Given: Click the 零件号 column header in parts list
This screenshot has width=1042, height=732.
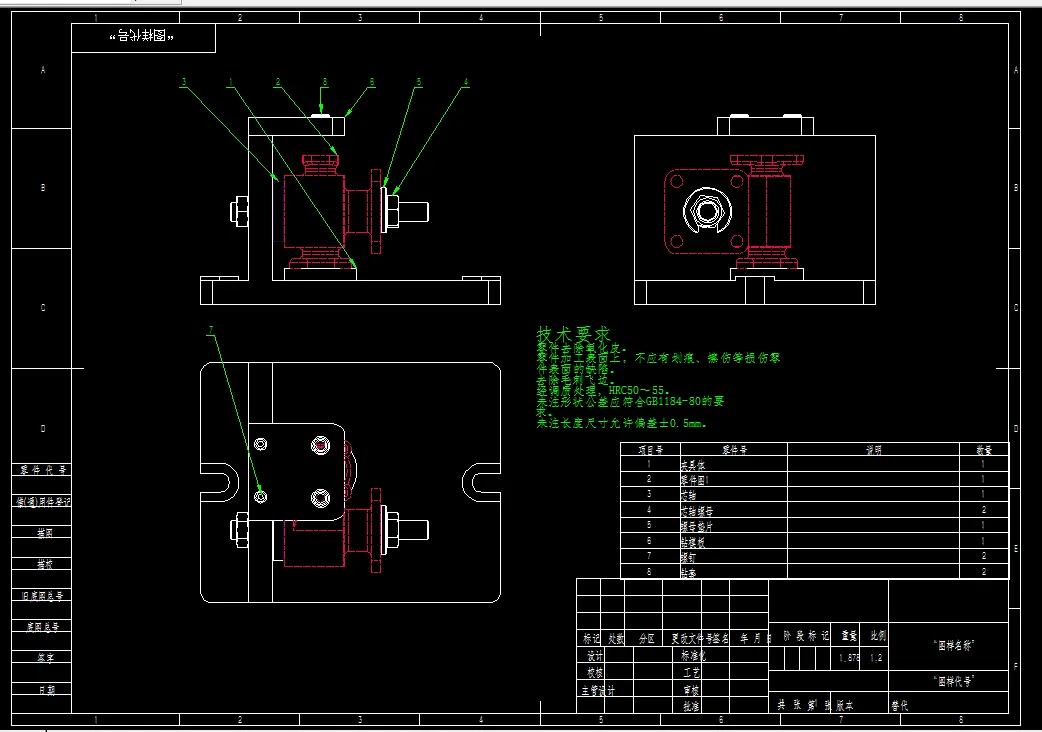Looking at the screenshot, I should [734, 450].
